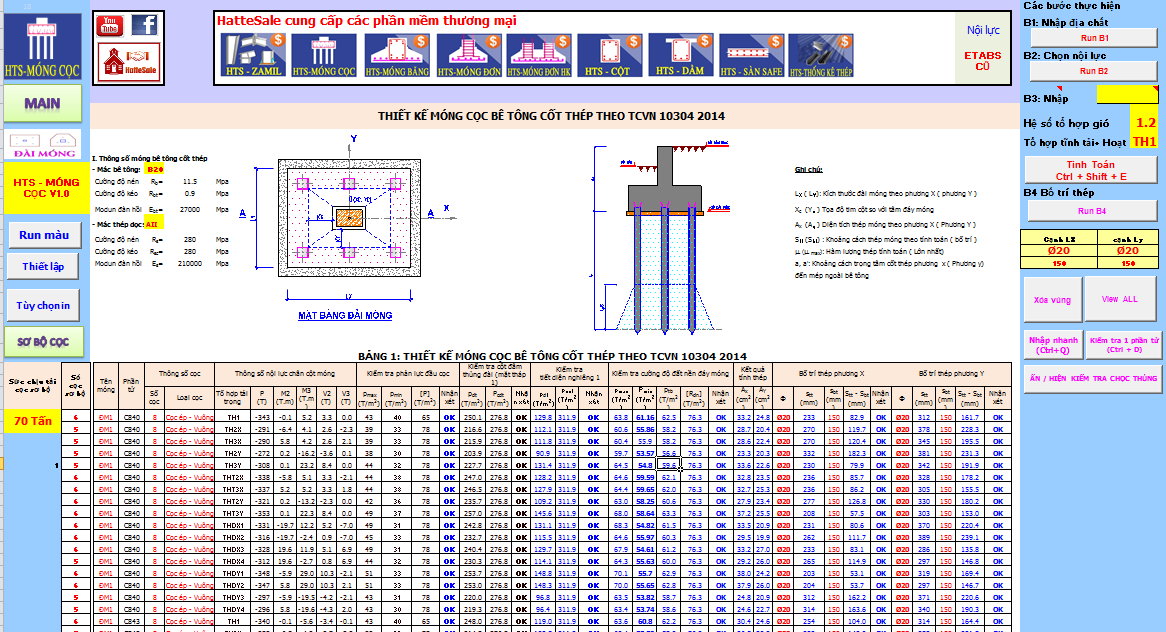This screenshot has width=1166, height=632.
Task: Select the THT2X load combination cell
Action: [x=233, y=477]
